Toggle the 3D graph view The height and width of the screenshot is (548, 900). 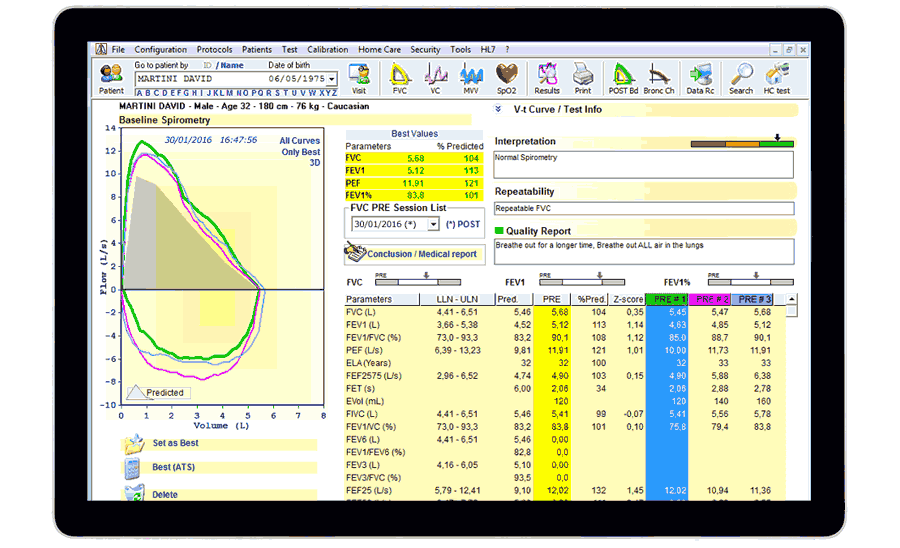tap(314, 162)
